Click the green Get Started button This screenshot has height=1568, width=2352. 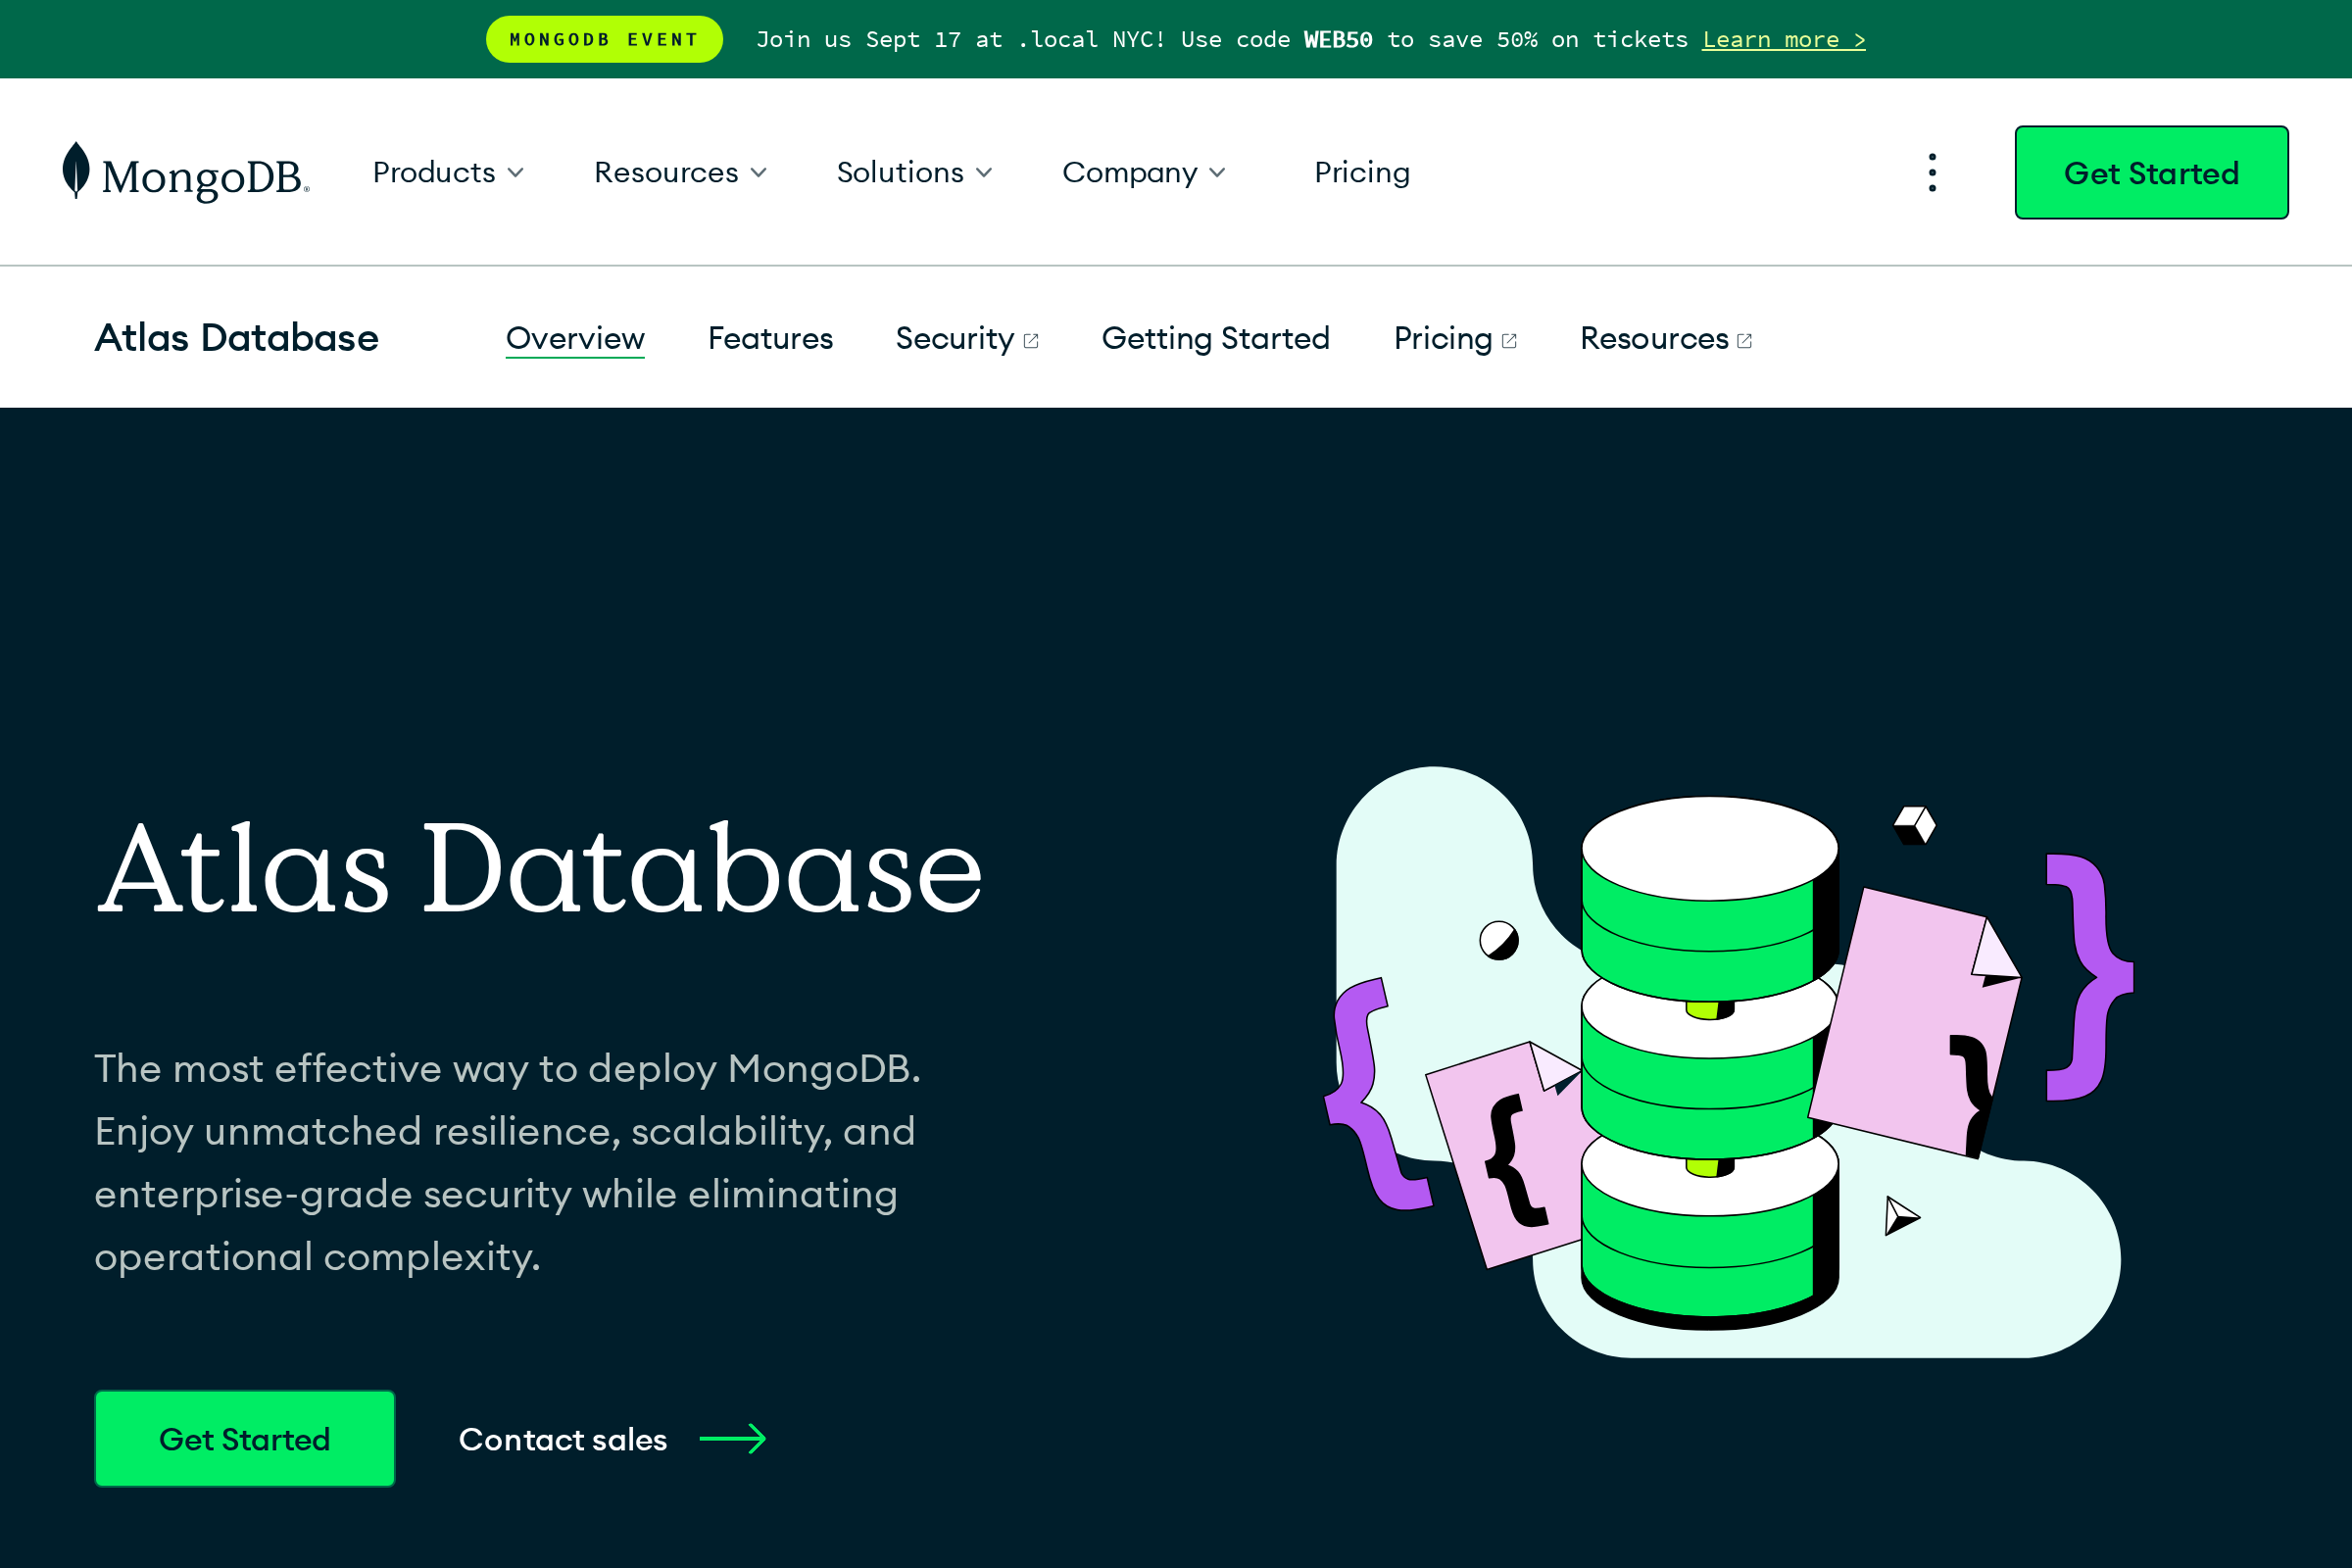pyautogui.click(x=2150, y=171)
